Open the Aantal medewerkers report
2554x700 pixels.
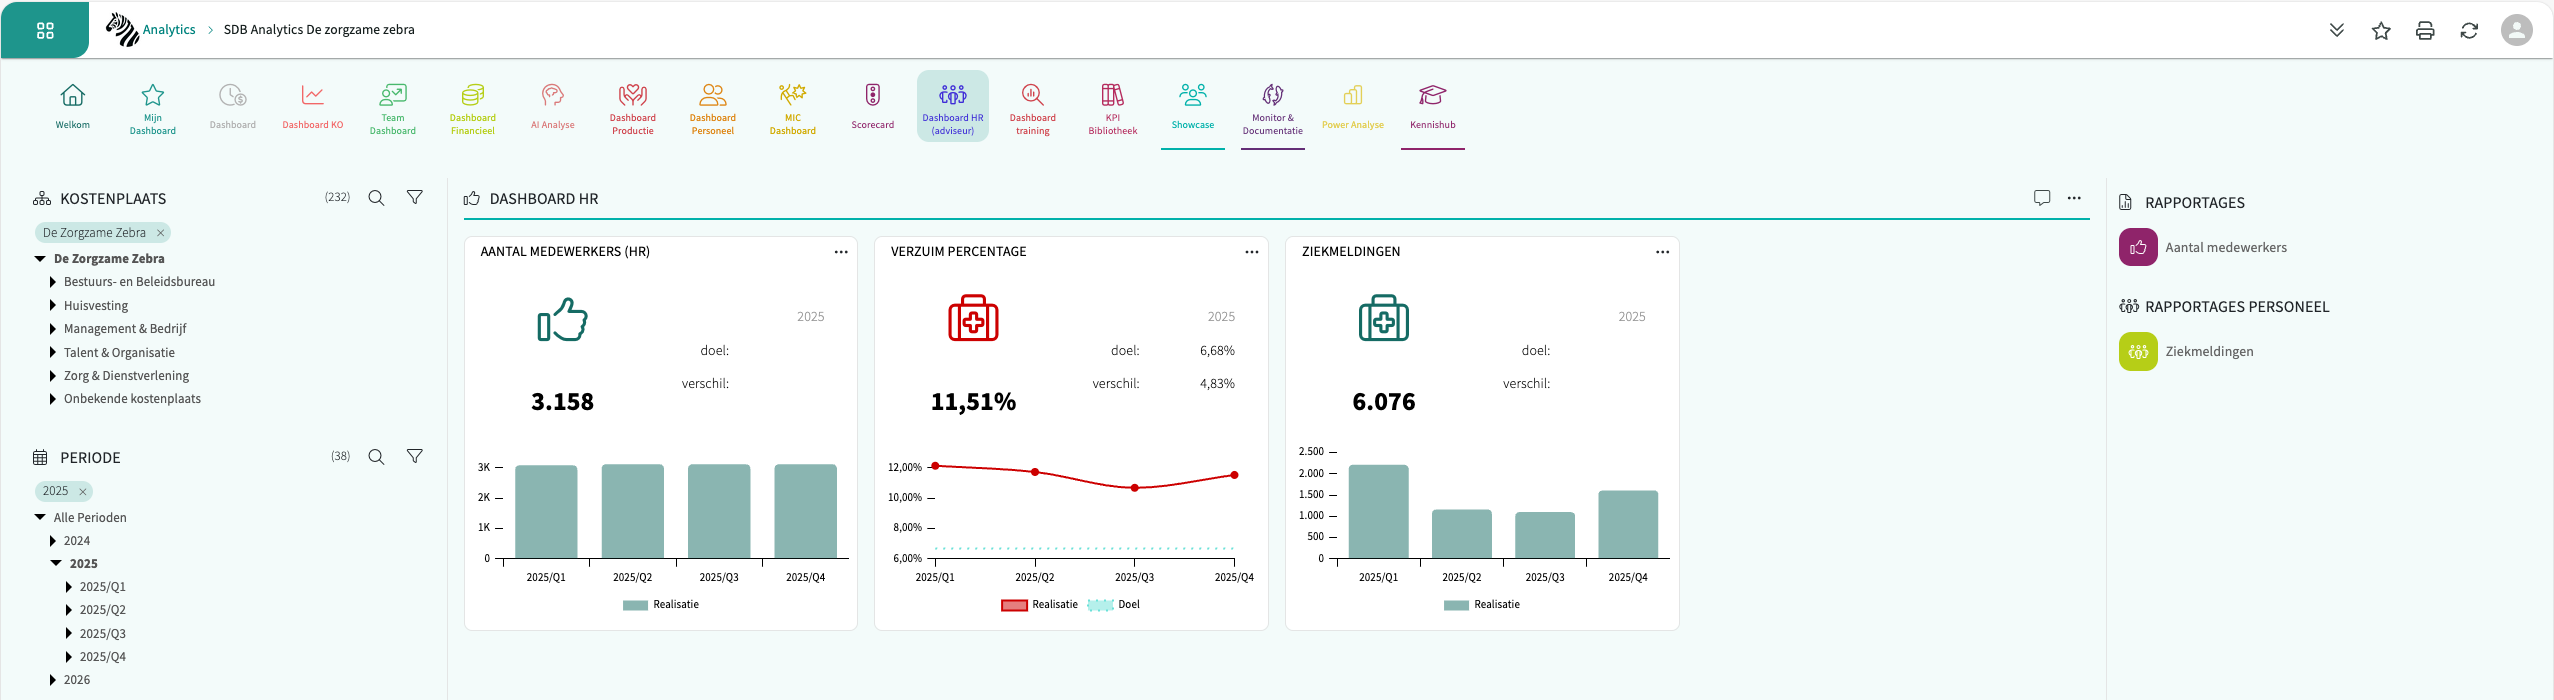click(2225, 248)
